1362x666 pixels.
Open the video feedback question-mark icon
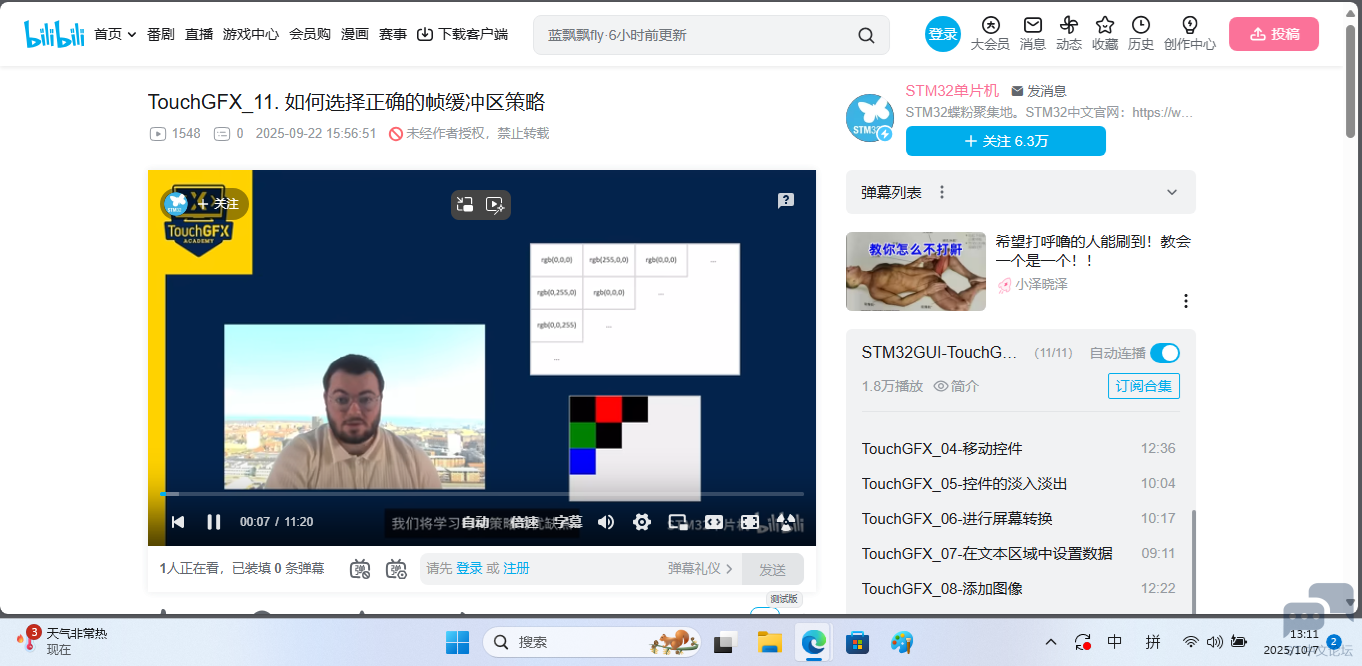(x=786, y=200)
